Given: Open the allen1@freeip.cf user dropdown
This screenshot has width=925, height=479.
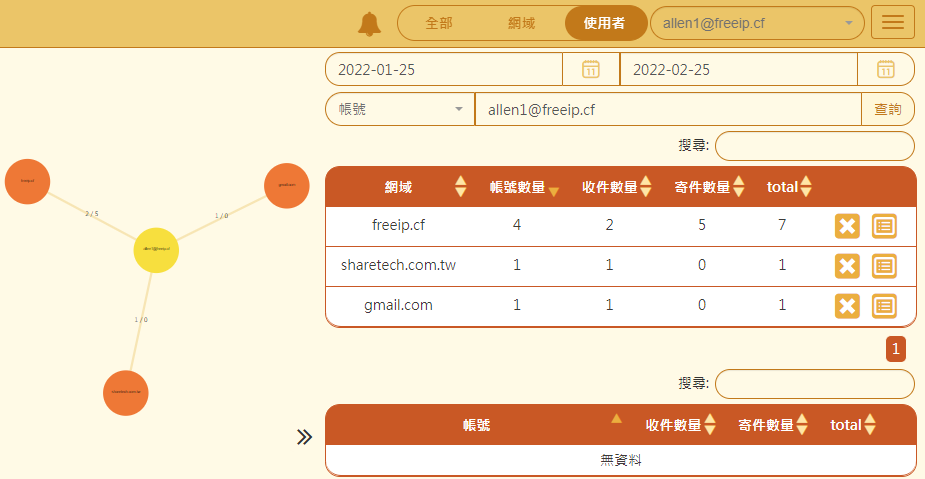Looking at the screenshot, I should [757, 23].
